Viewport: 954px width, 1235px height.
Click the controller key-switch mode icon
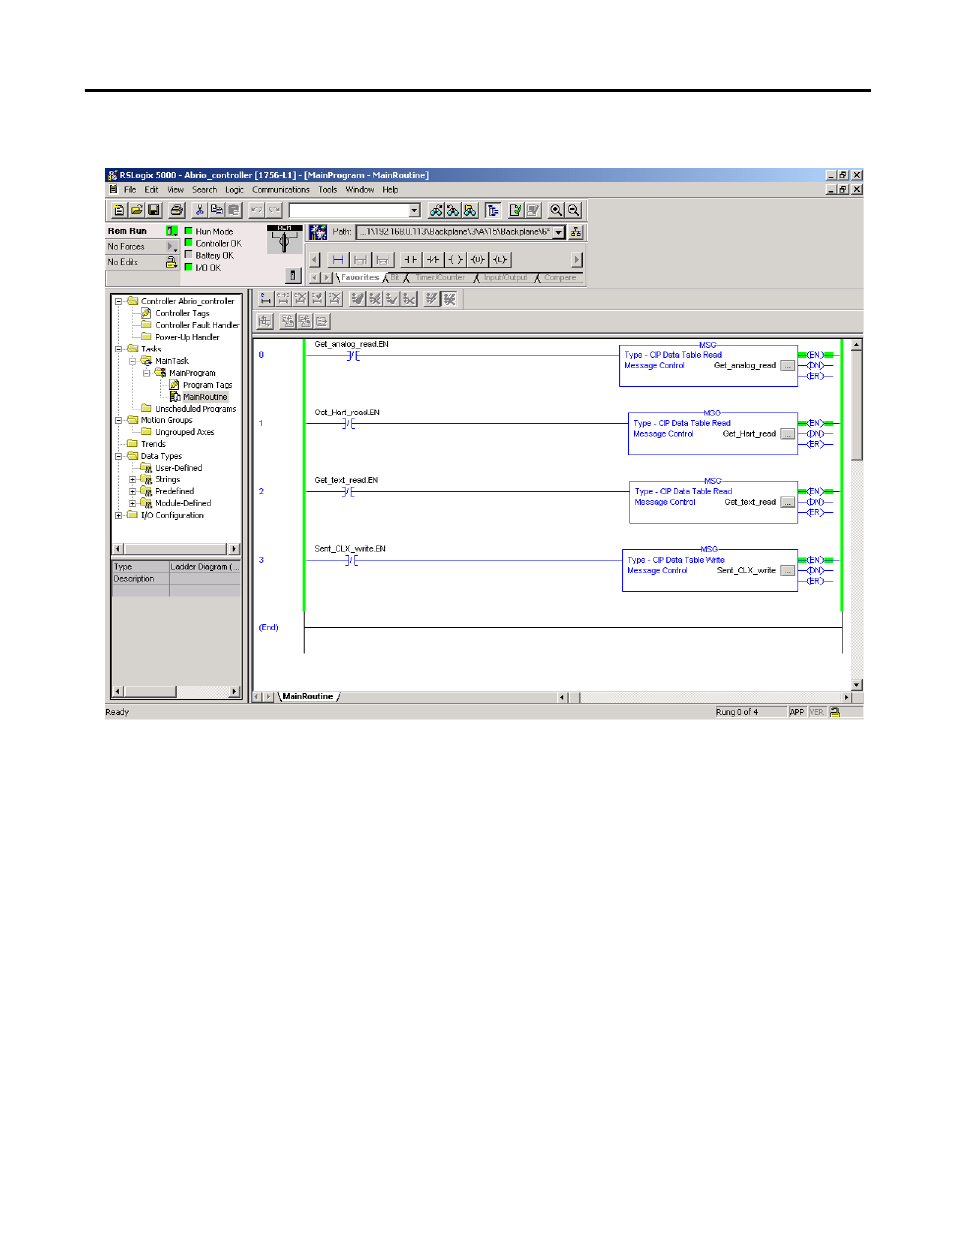[284, 239]
